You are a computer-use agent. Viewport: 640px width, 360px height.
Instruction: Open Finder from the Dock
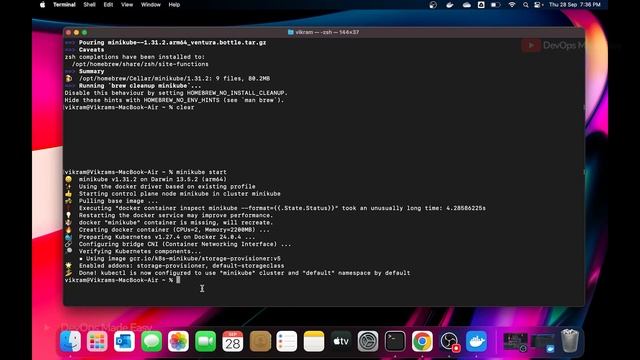[70, 341]
